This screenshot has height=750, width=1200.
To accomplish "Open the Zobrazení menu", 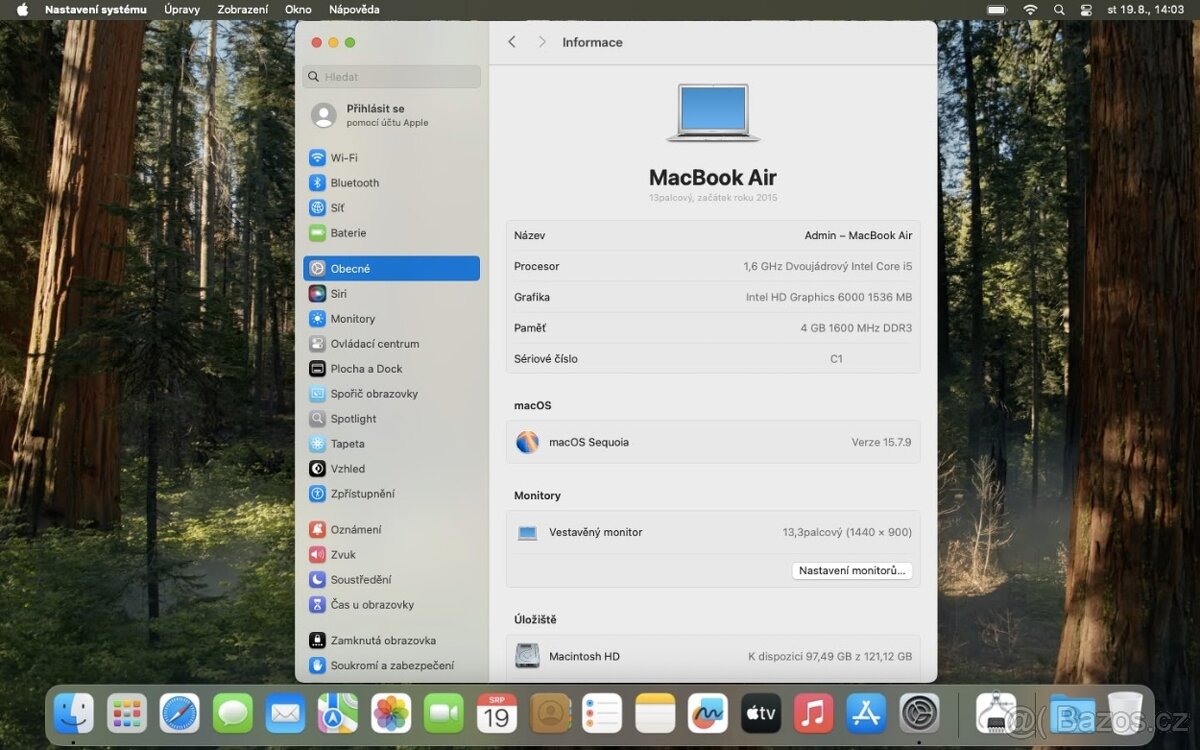I will [243, 9].
